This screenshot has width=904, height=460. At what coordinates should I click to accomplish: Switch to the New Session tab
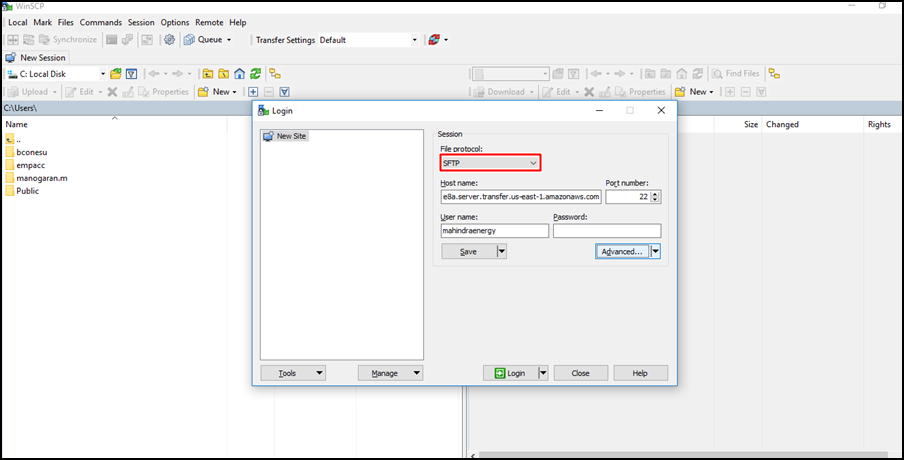[x=36, y=58]
